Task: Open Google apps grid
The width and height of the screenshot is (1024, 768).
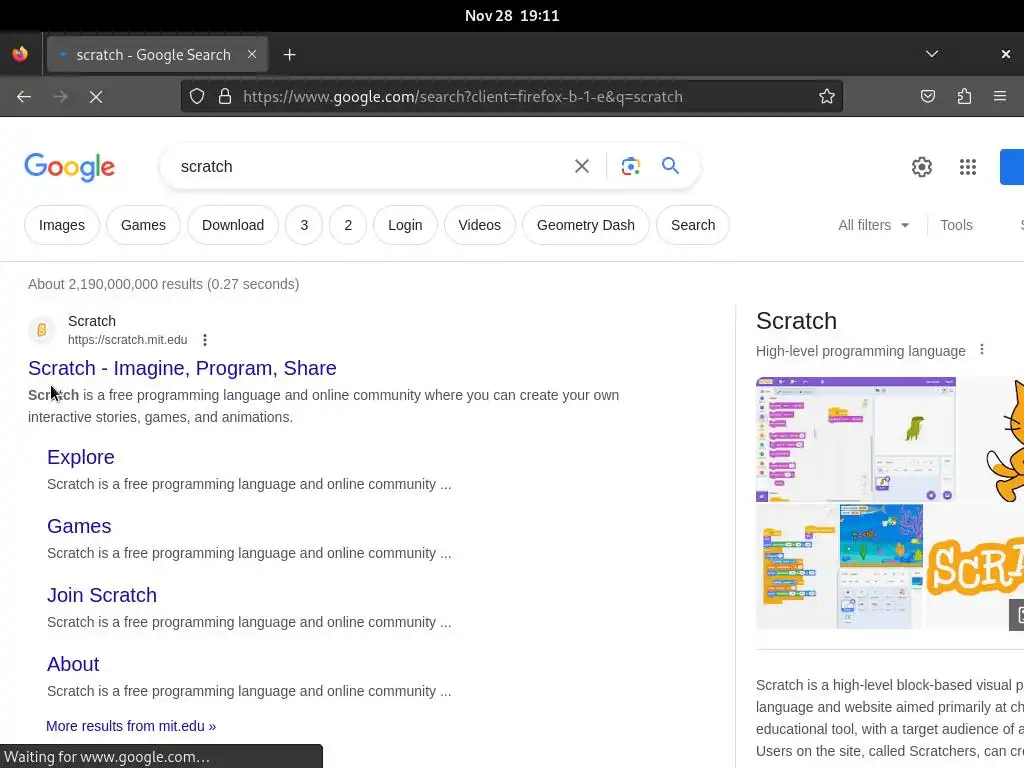Action: (968, 167)
